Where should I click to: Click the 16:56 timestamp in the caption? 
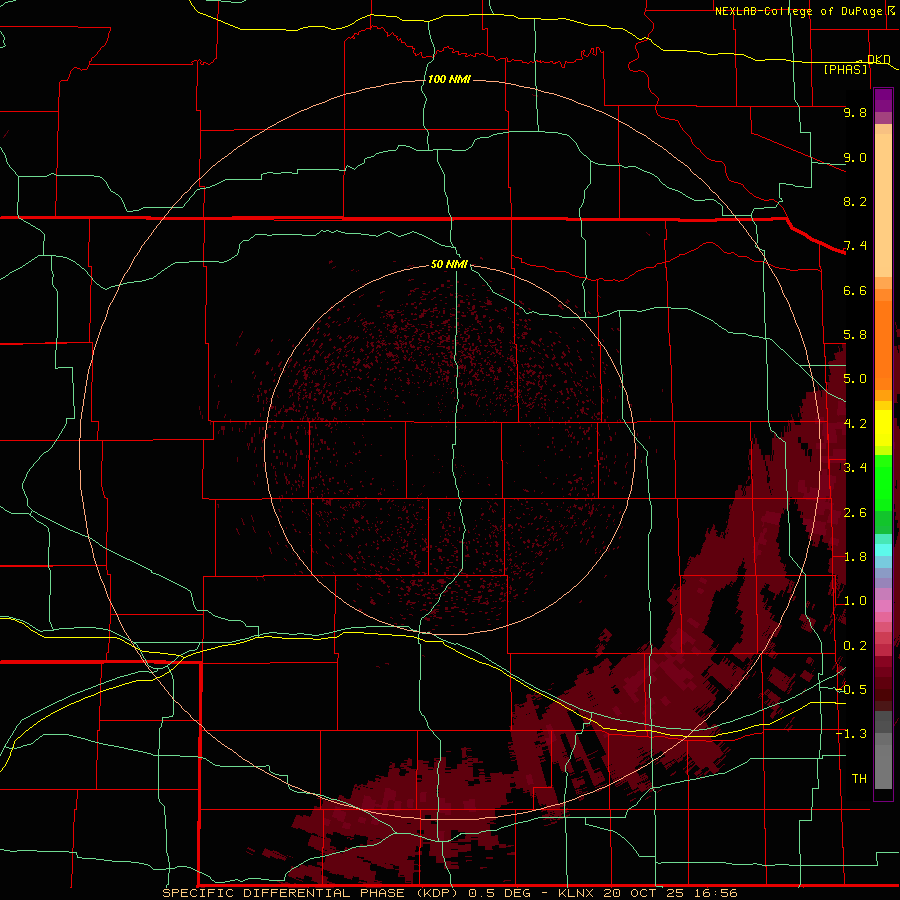pyautogui.click(x=715, y=893)
